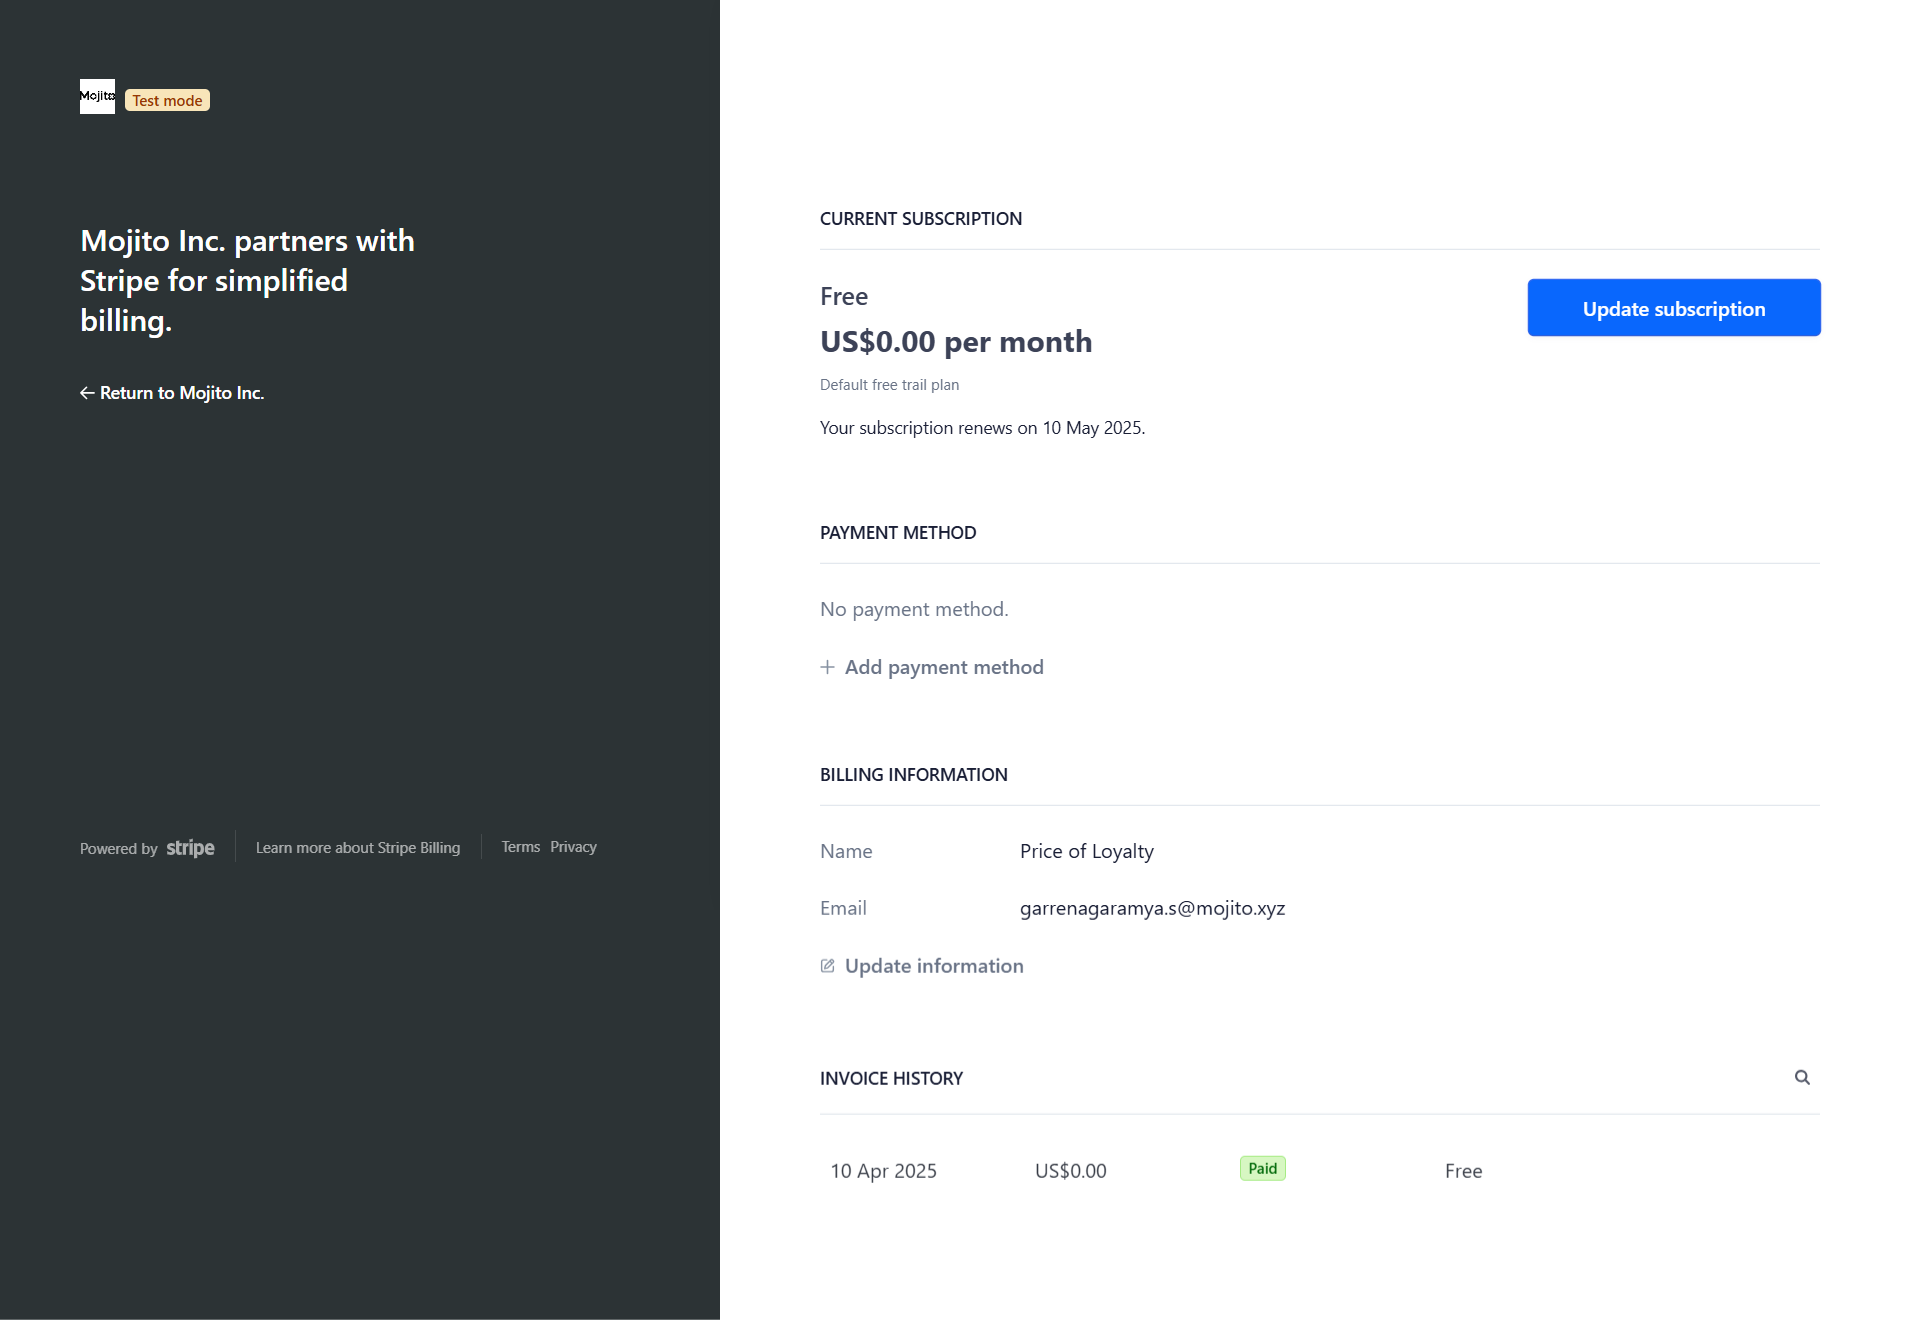The height and width of the screenshot is (1321, 1920).
Task: Click the US$0.00 invoice amount
Action: (1070, 1171)
